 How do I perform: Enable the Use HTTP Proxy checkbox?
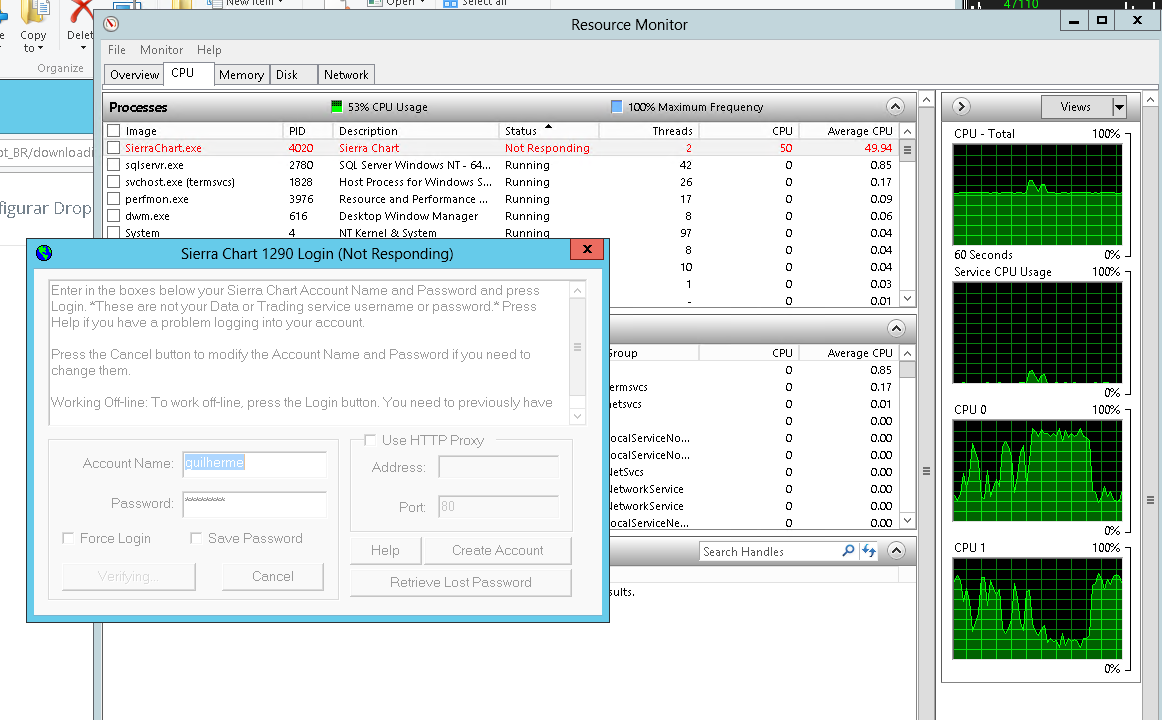[x=370, y=440]
